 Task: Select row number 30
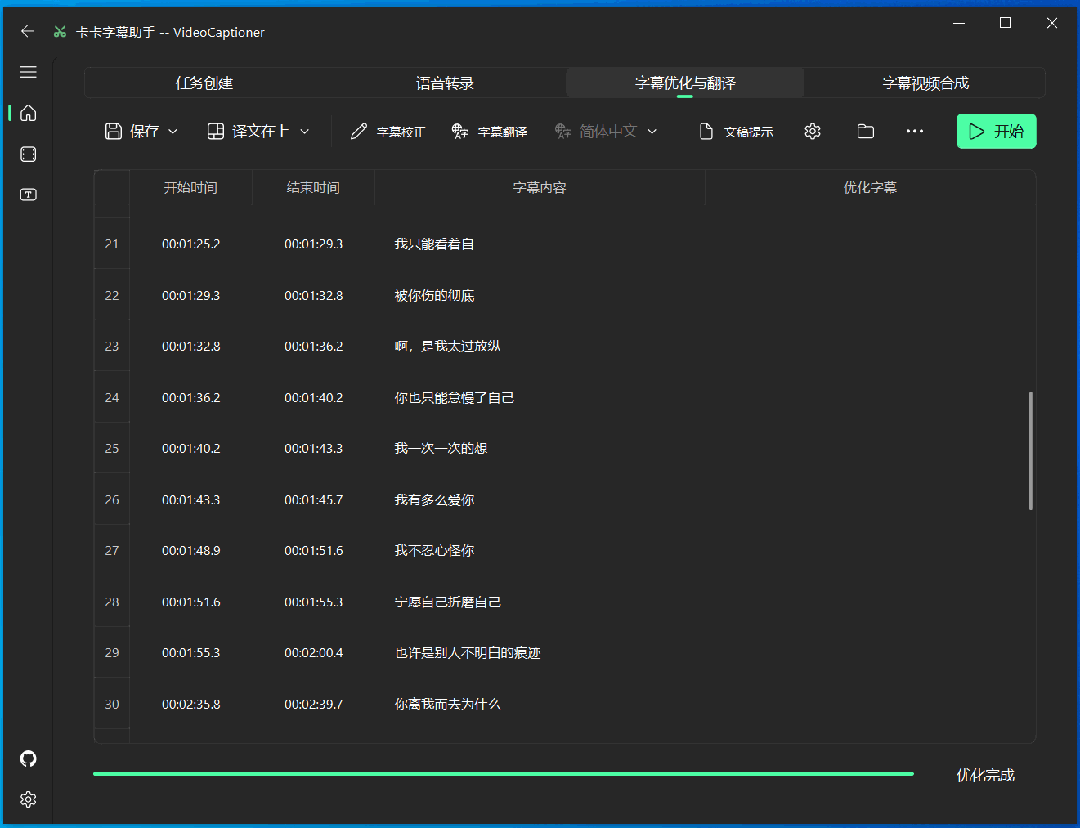(112, 704)
